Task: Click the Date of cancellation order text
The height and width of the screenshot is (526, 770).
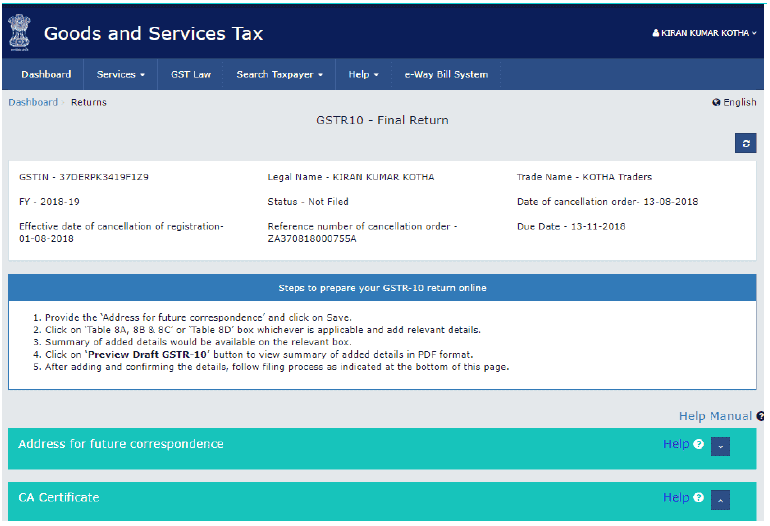Action: [607, 202]
